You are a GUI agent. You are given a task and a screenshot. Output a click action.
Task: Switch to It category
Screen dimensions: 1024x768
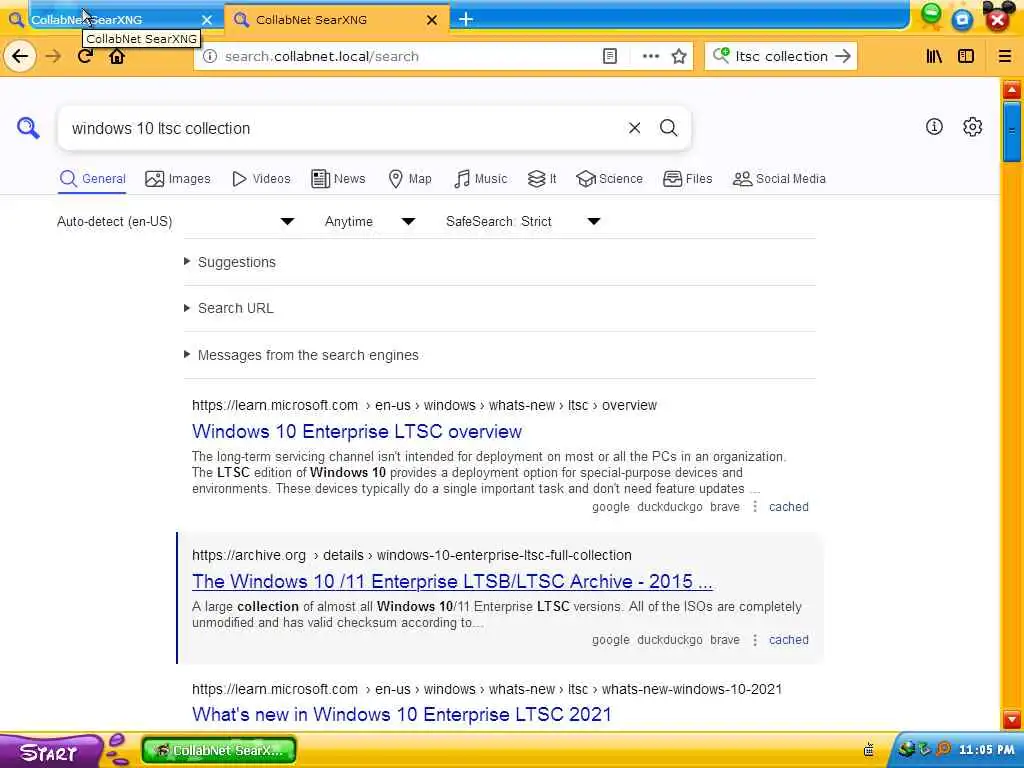tap(542, 179)
